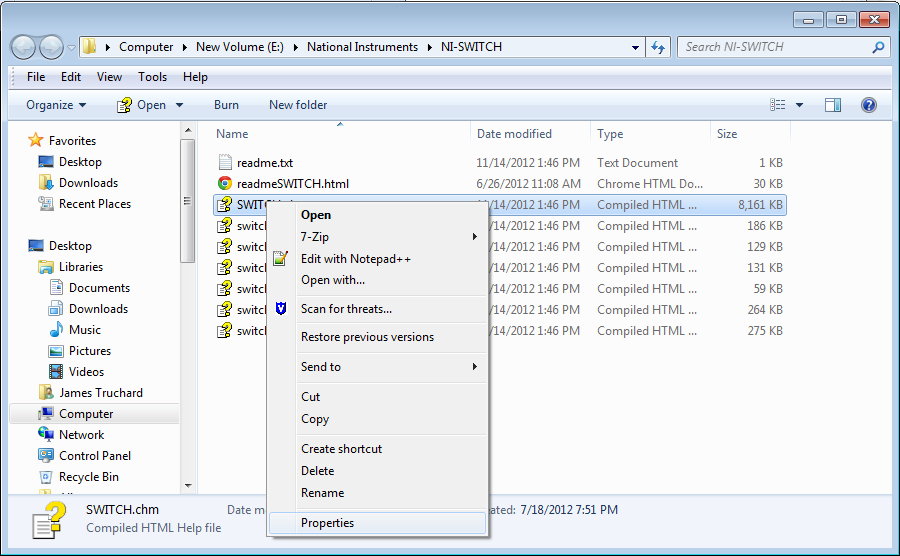The height and width of the screenshot is (556, 900).
Task: Open Network in navigation pane
Action: point(82,435)
